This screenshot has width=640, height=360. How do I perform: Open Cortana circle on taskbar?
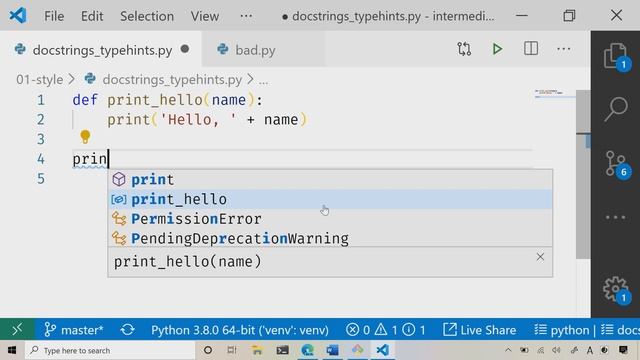208,350
